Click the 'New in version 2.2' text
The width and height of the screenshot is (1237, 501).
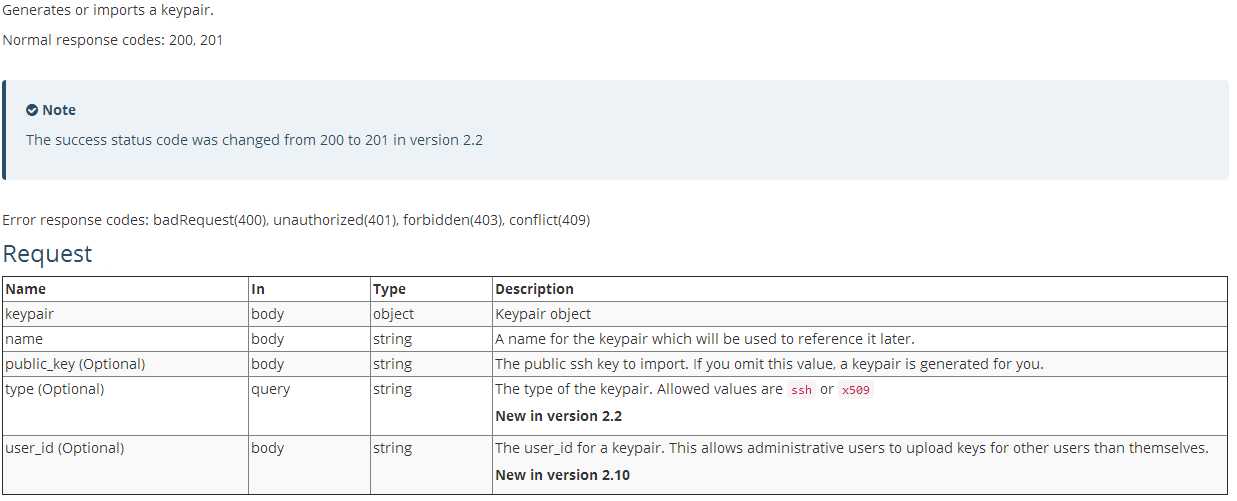pos(559,416)
